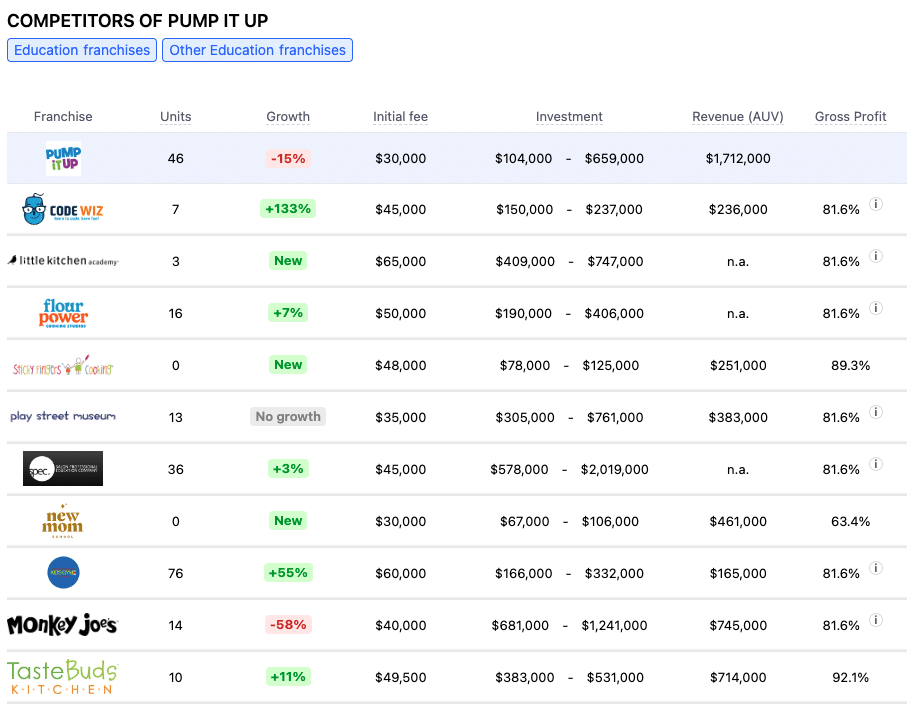Sort table by Gross Profit column
This screenshot has height=723, width=913.
click(851, 116)
